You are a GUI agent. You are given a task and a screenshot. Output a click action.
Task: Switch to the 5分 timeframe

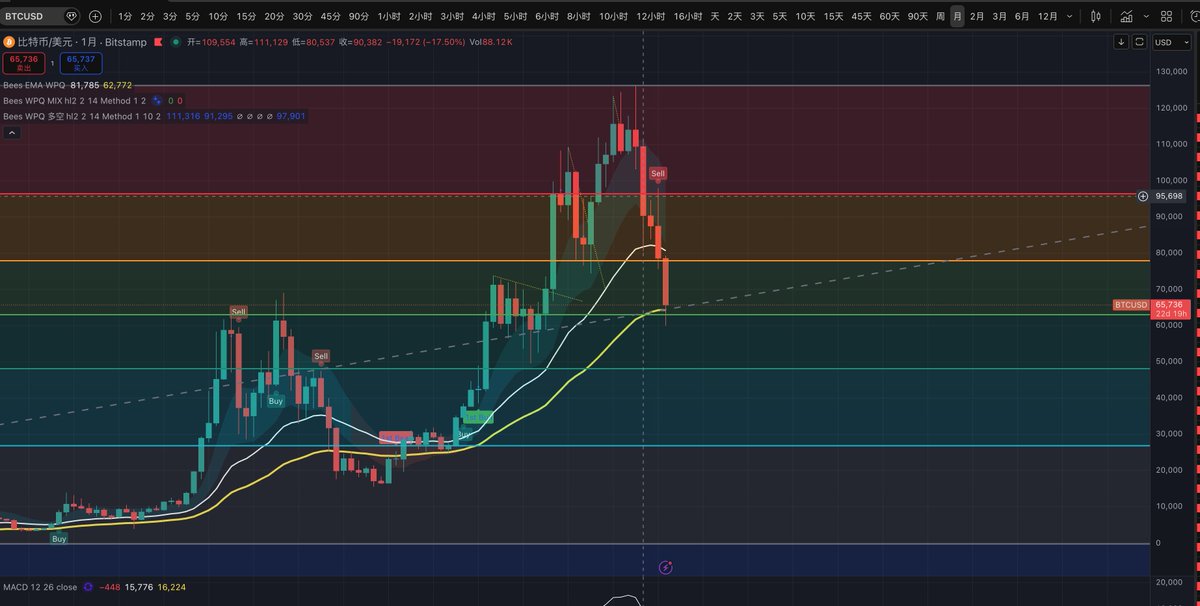point(192,16)
